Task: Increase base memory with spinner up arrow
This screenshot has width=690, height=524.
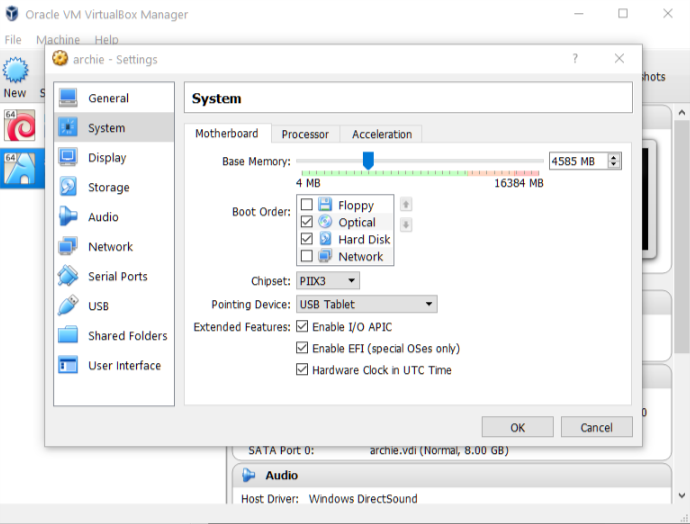Action: click(x=614, y=157)
